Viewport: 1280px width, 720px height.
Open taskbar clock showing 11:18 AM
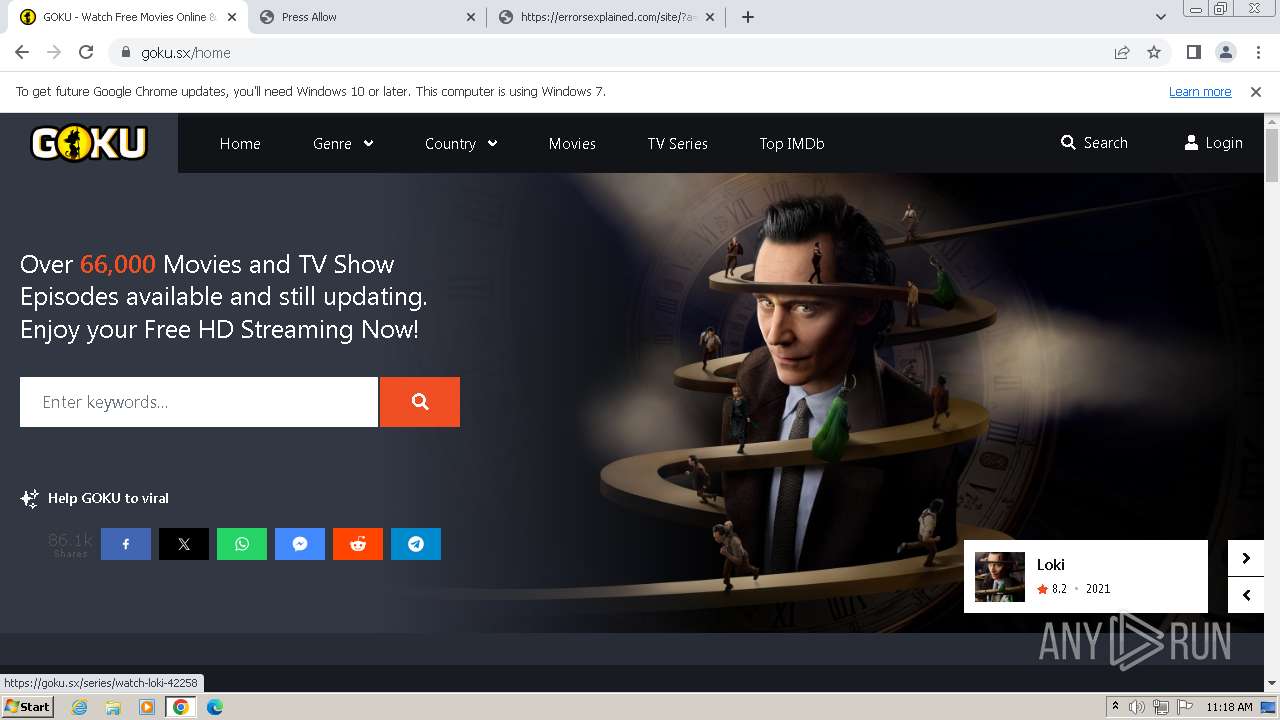[x=1229, y=707]
